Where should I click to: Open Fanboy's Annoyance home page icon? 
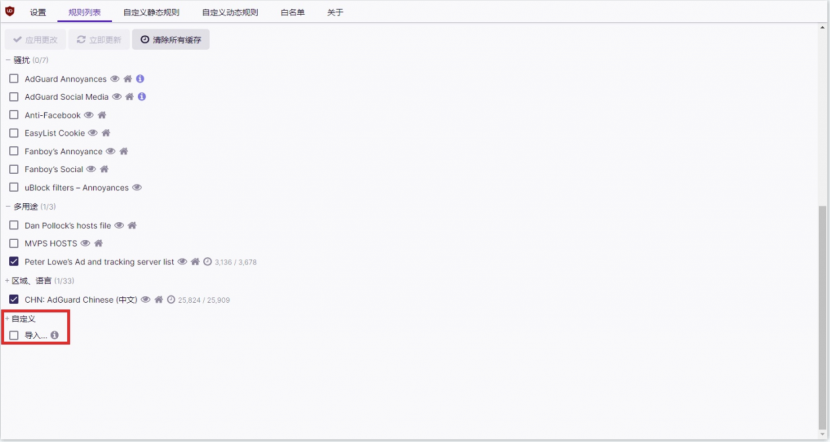123,151
